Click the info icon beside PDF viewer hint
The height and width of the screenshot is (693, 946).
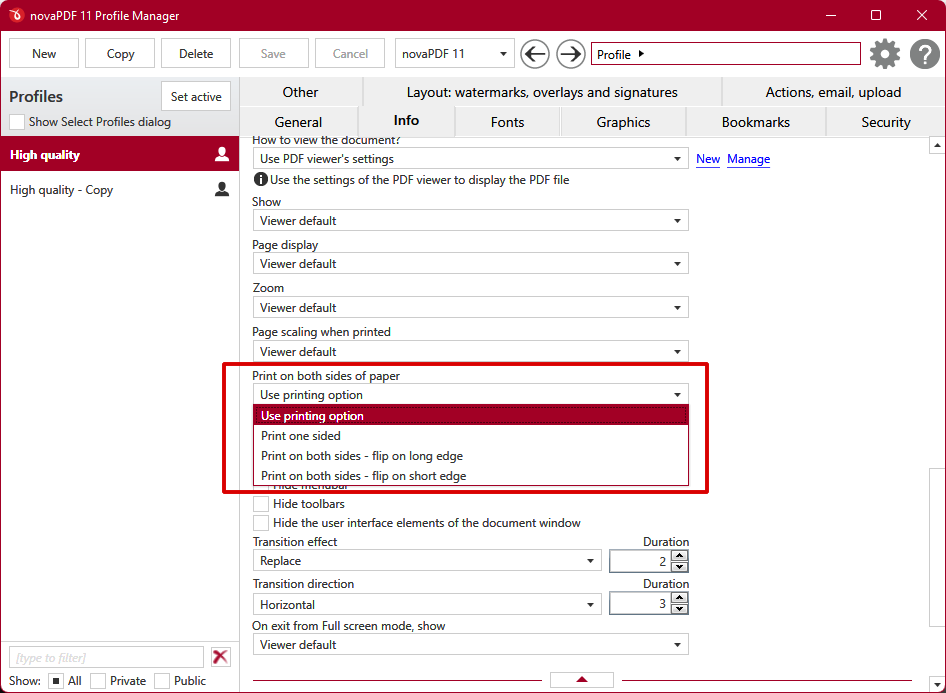pos(261,179)
